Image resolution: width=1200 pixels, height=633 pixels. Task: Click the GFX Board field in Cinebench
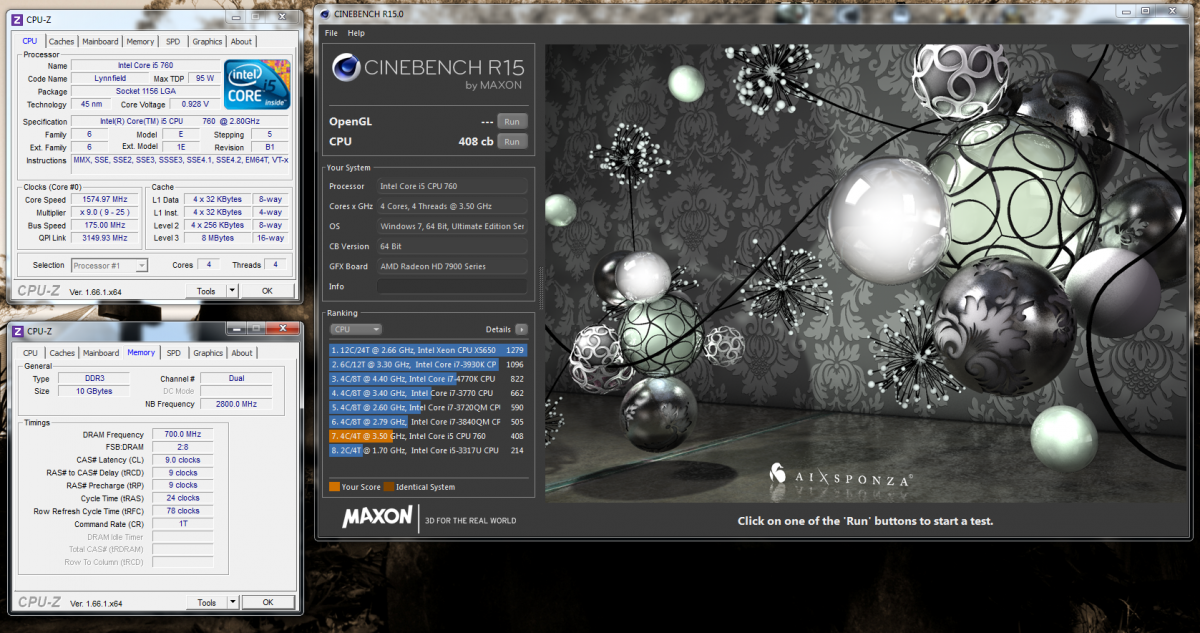click(452, 267)
